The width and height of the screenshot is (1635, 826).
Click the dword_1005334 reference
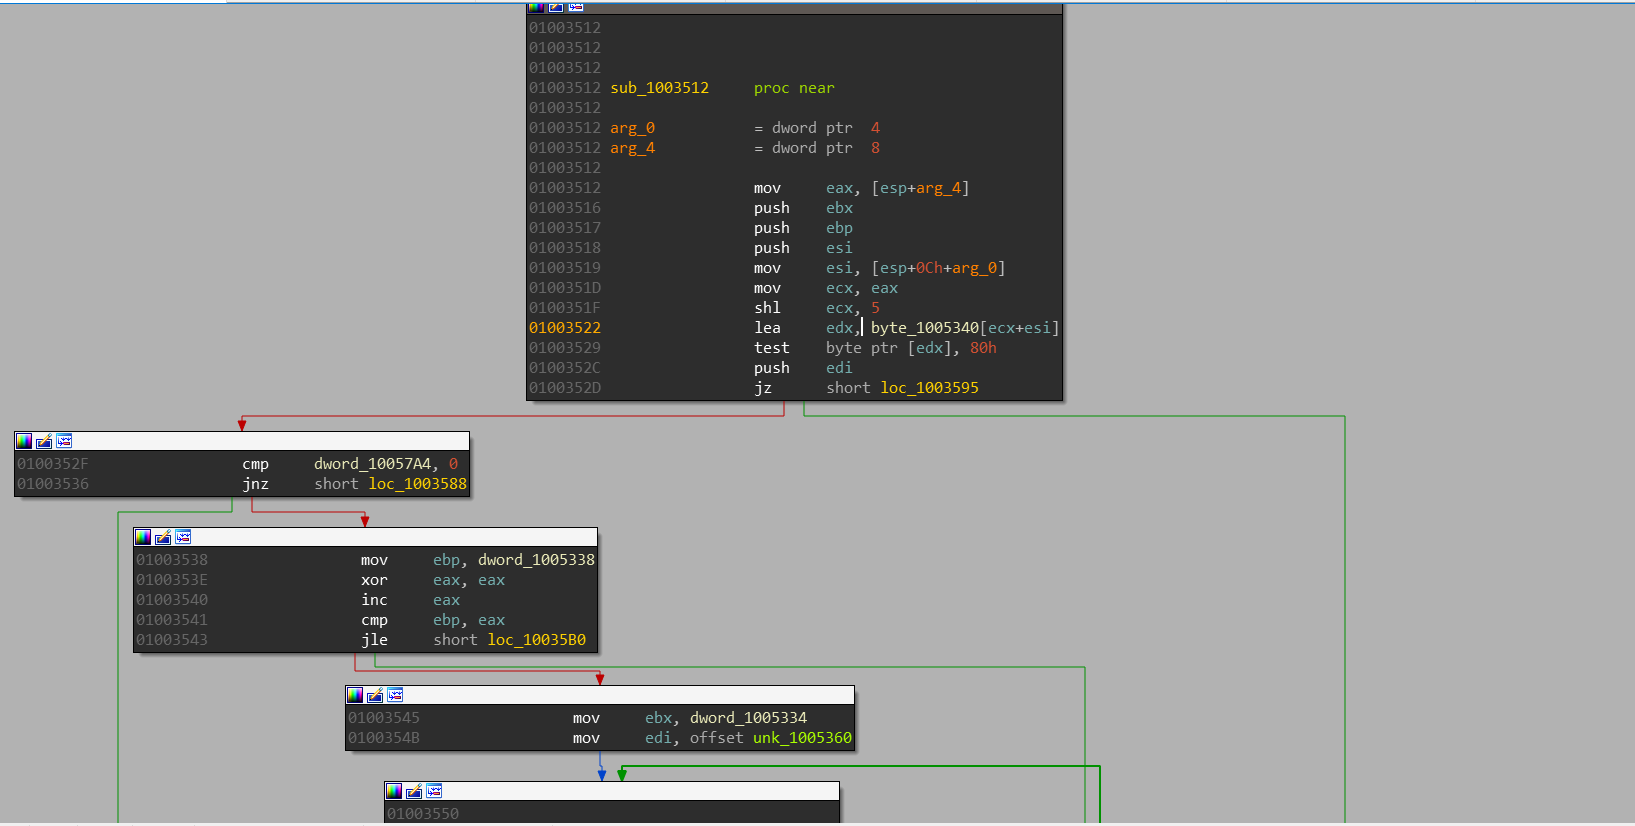coord(748,718)
